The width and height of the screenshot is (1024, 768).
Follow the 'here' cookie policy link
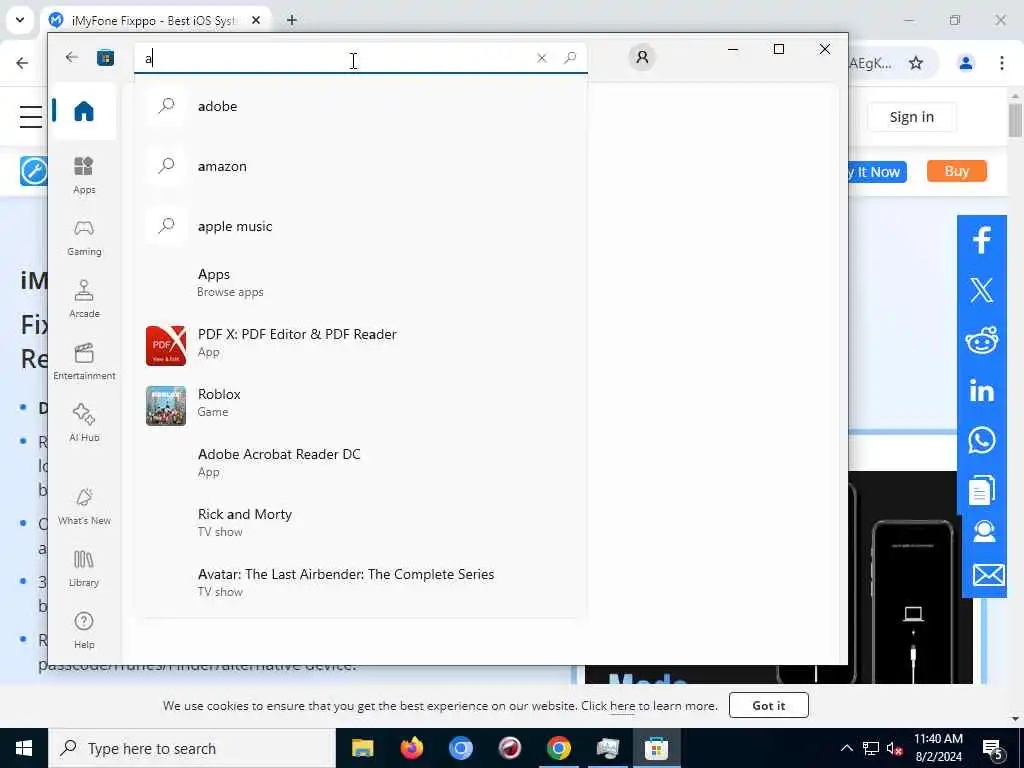click(622, 706)
